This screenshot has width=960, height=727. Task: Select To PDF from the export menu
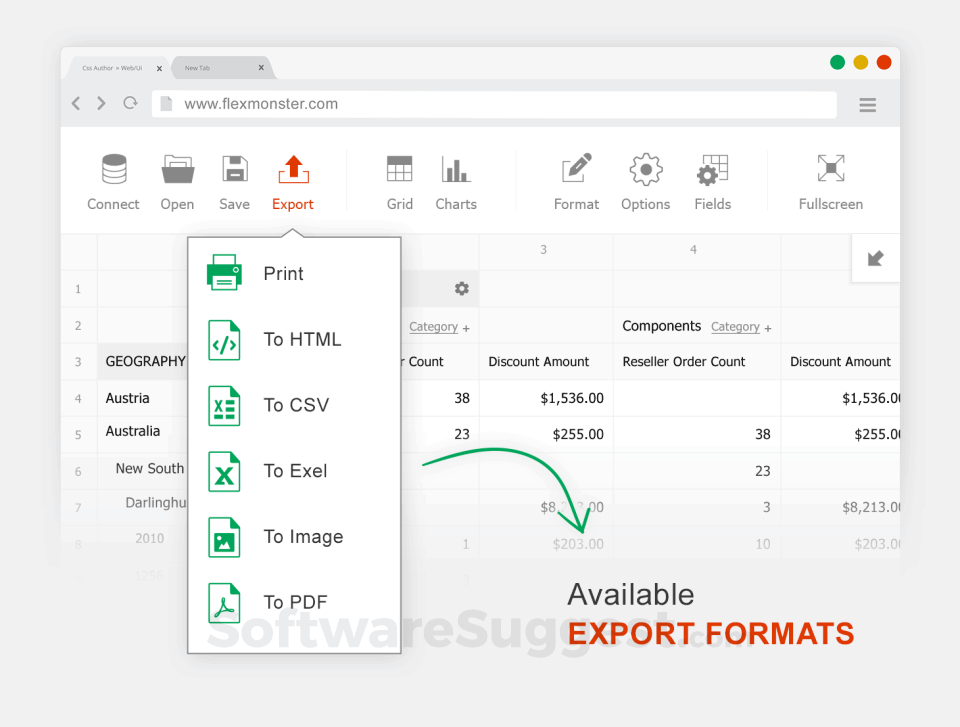tap(294, 602)
